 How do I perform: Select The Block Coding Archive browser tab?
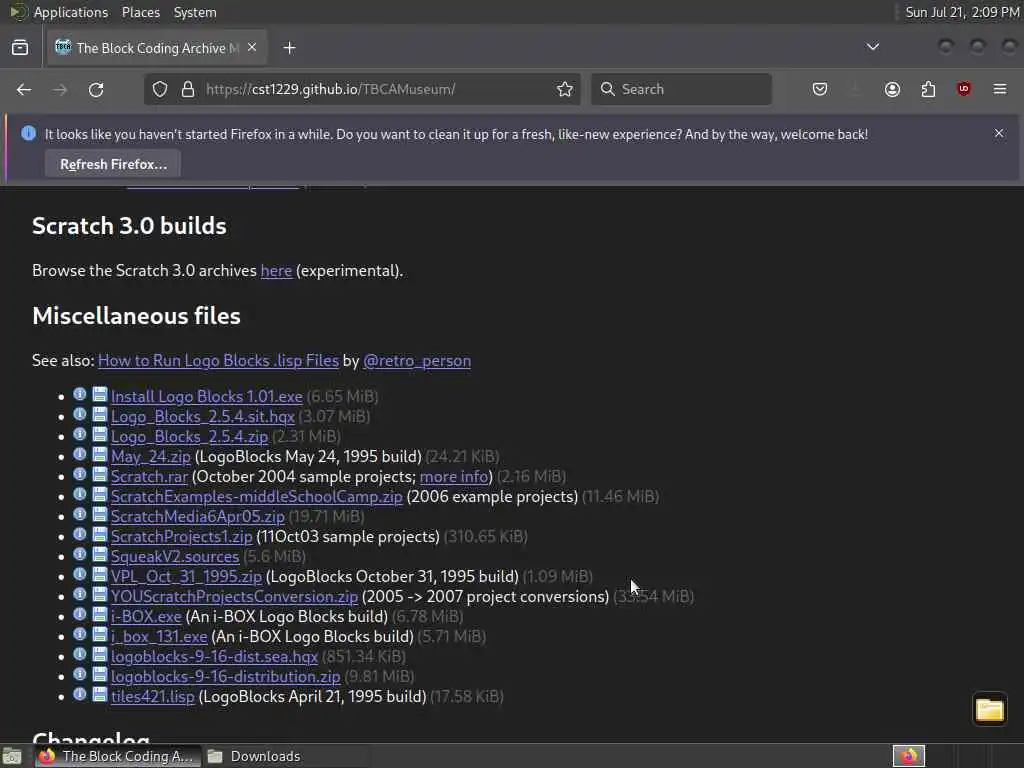157,48
